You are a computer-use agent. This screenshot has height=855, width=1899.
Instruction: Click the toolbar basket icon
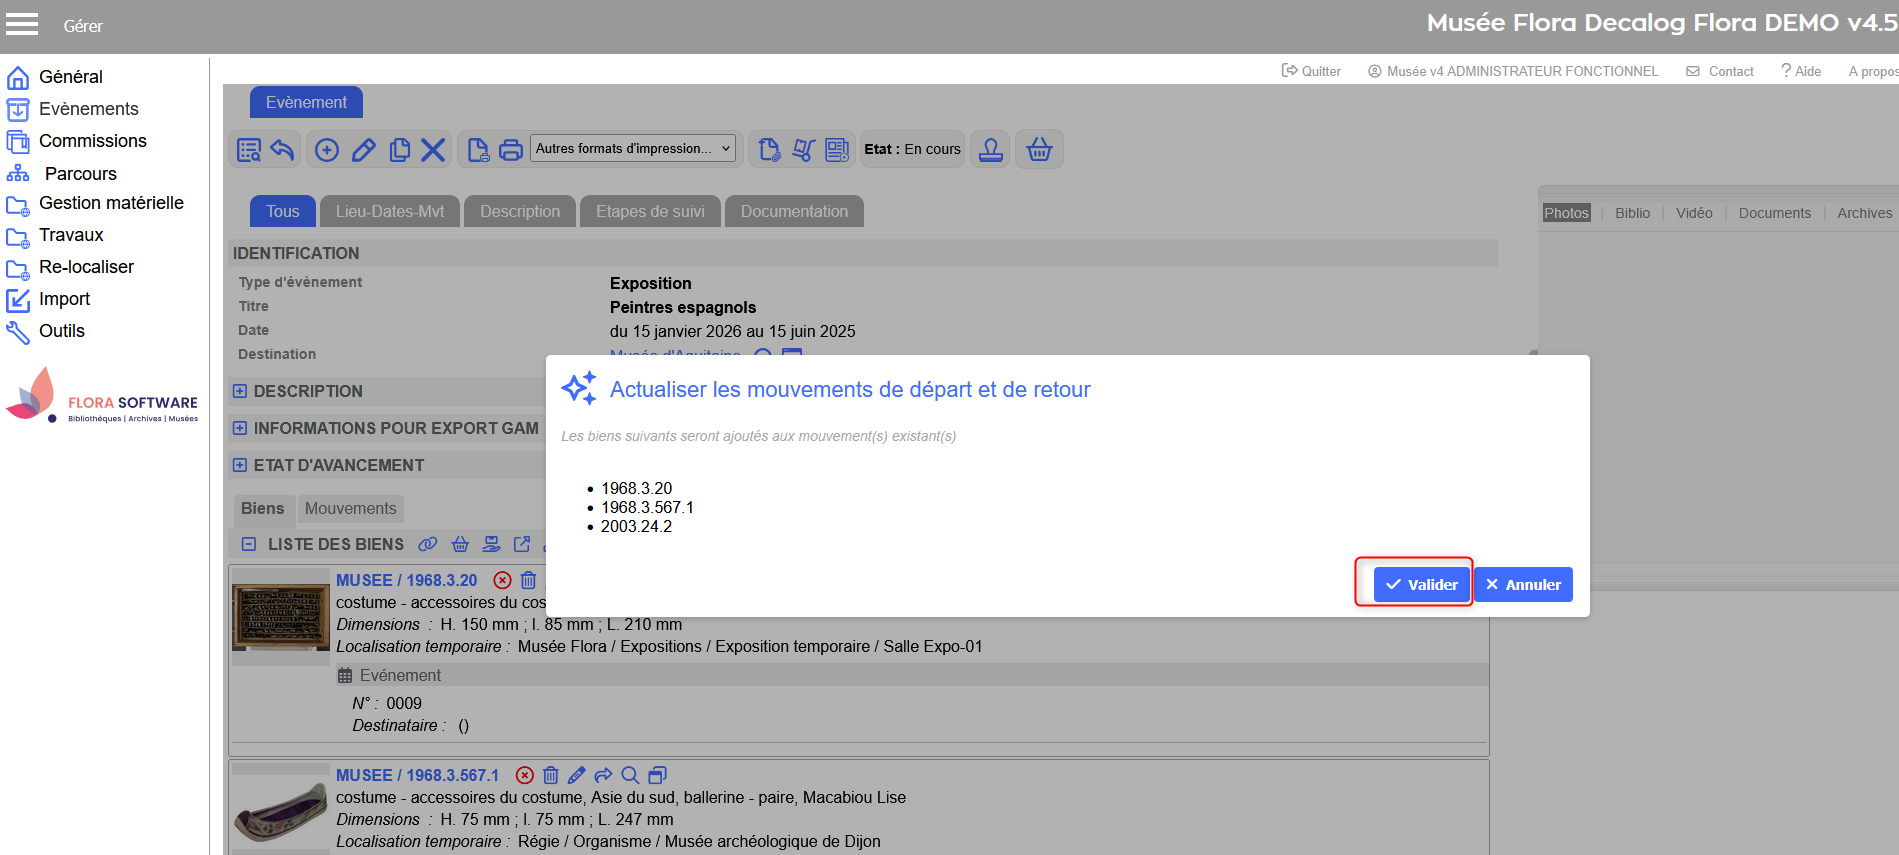click(1040, 150)
